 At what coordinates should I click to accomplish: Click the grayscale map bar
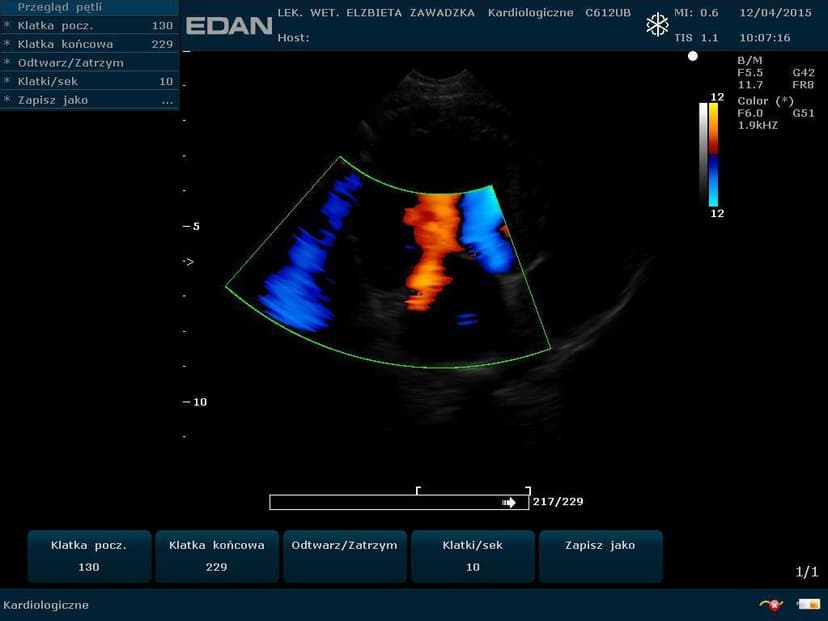(703, 154)
